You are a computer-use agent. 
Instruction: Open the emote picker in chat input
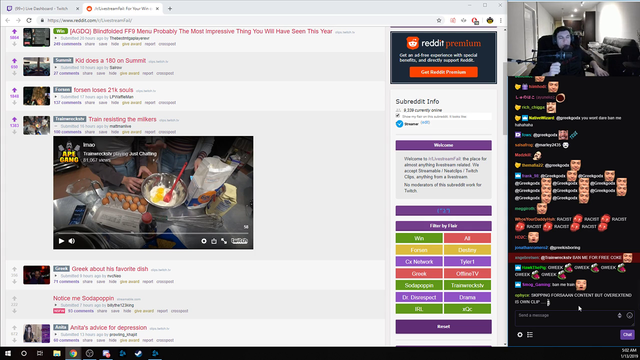(629, 316)
